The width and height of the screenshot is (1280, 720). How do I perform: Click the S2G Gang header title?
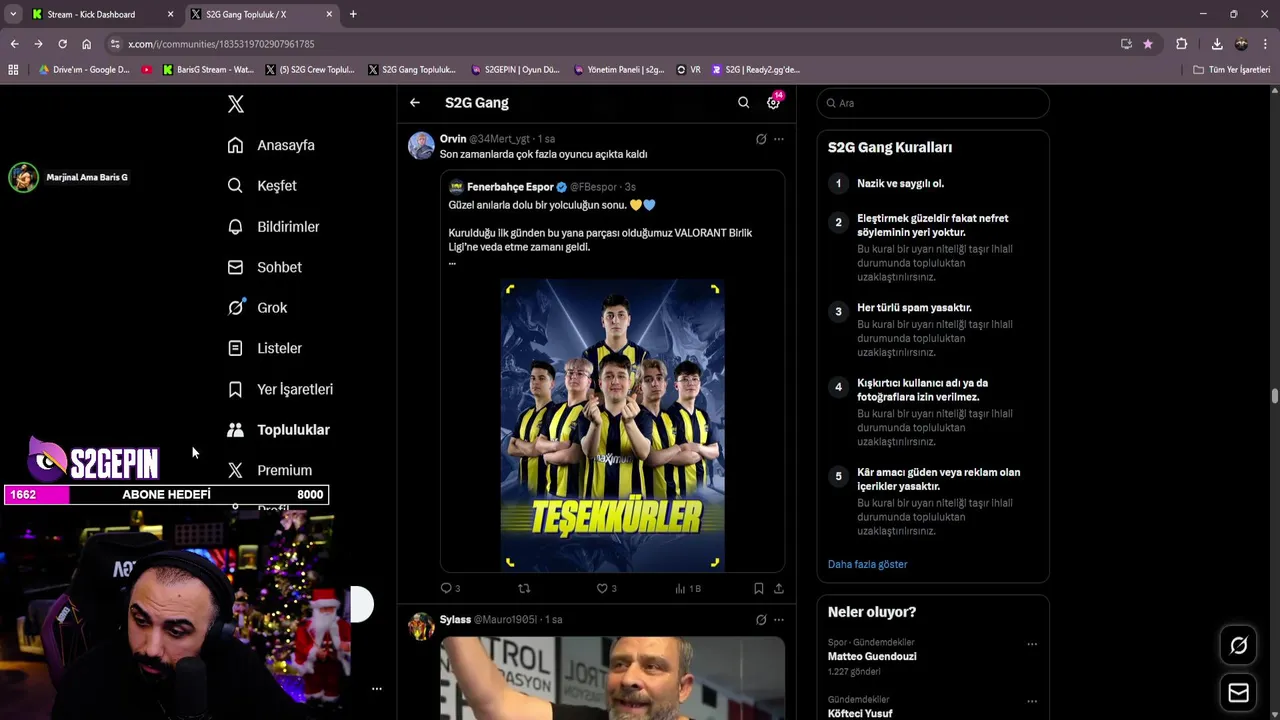click(477, 102)
